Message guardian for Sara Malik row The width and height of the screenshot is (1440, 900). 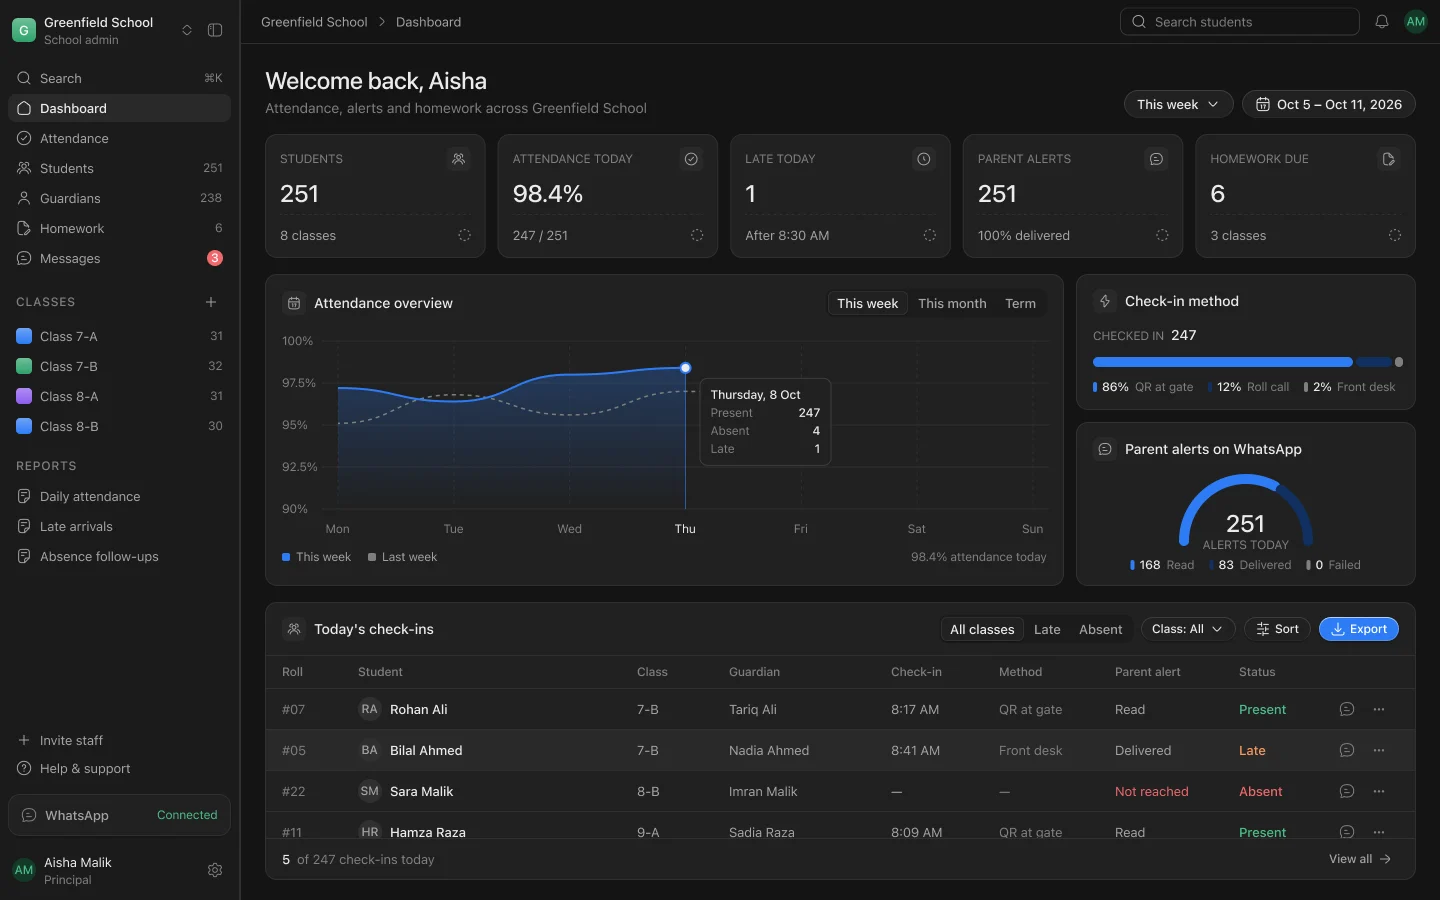pyautogui.click(x=1347, y=791)
